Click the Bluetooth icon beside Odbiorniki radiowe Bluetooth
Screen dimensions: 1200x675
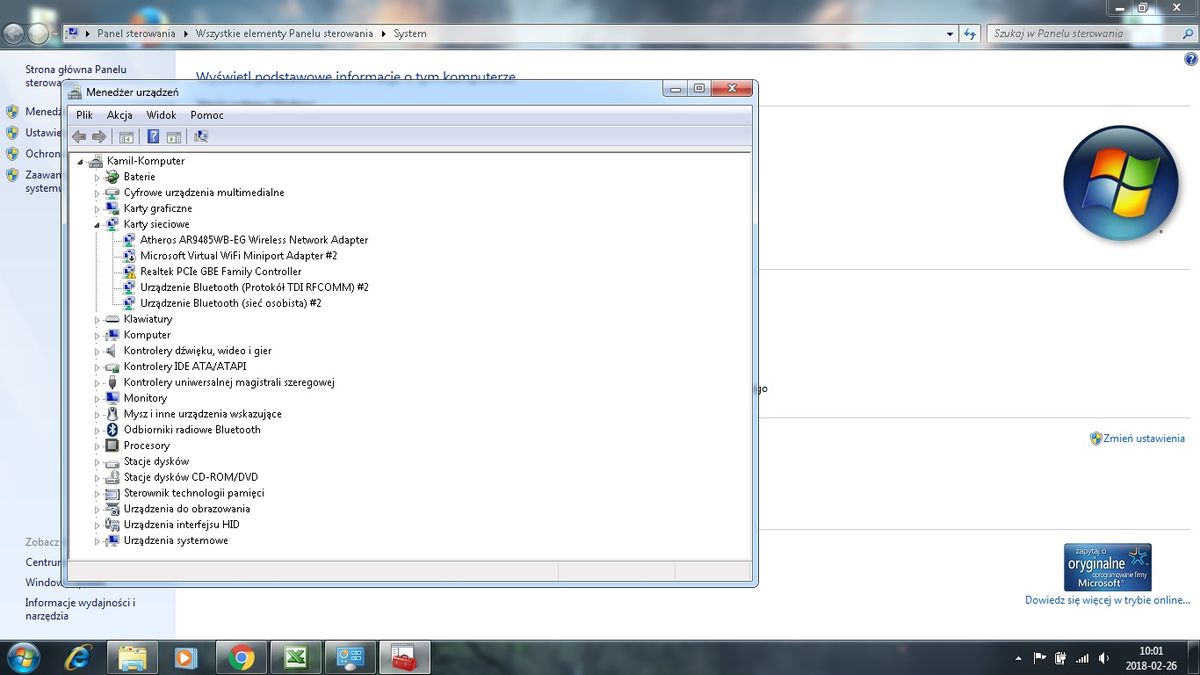pyautogui.click(x=112, y=430)
